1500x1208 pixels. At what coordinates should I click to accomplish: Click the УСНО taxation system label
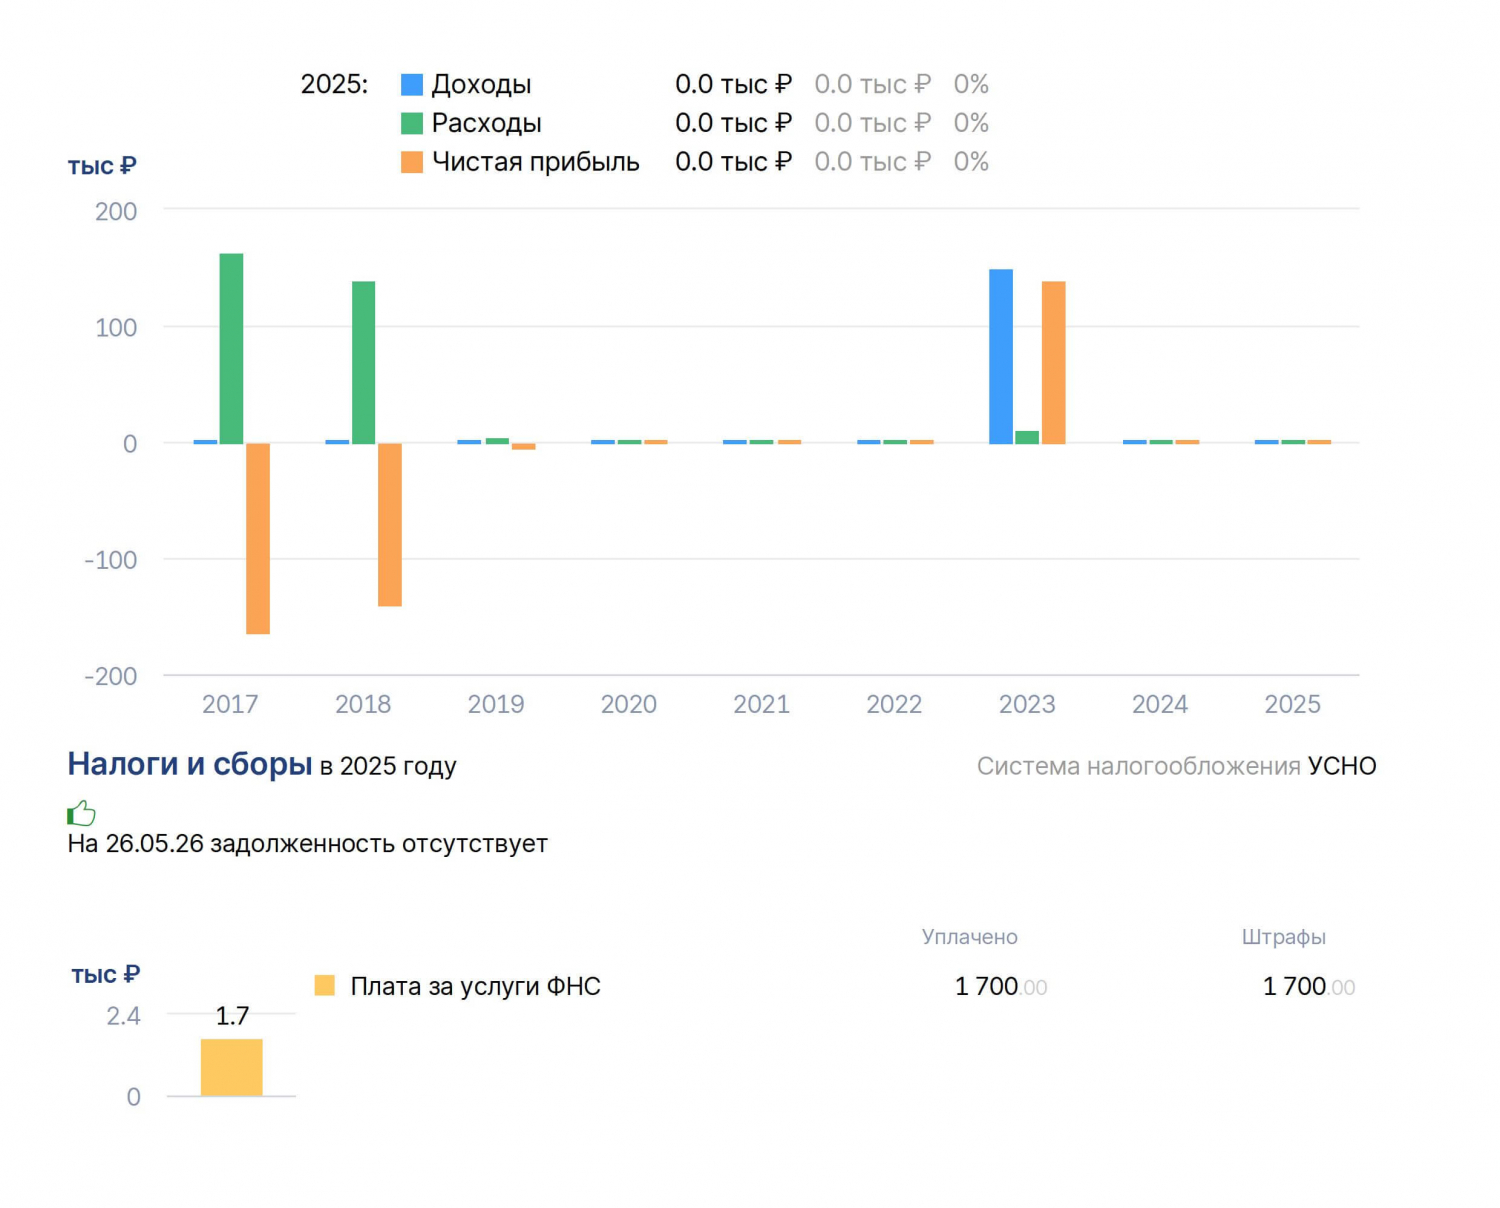(1342, 766)
